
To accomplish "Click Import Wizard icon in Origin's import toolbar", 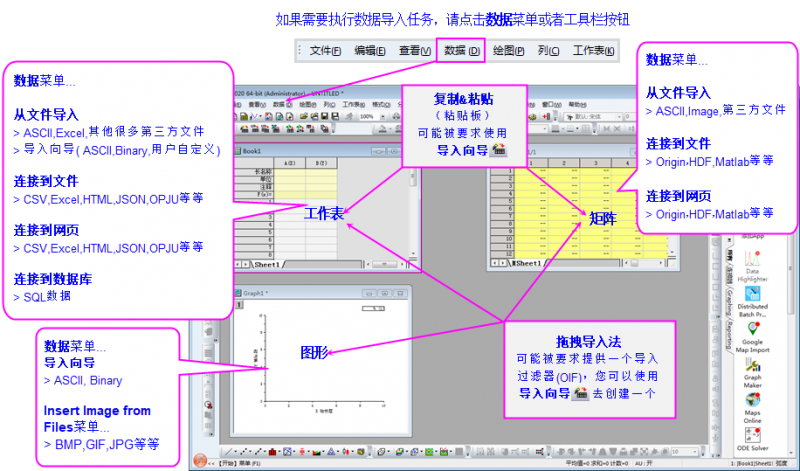I will 244,129.
